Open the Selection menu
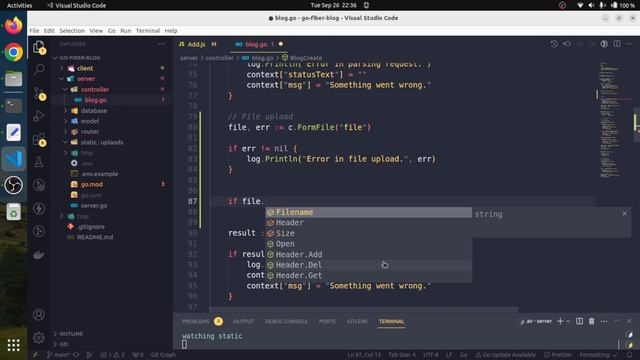Viewport: 640px width, 360px height. click(72, 31)
